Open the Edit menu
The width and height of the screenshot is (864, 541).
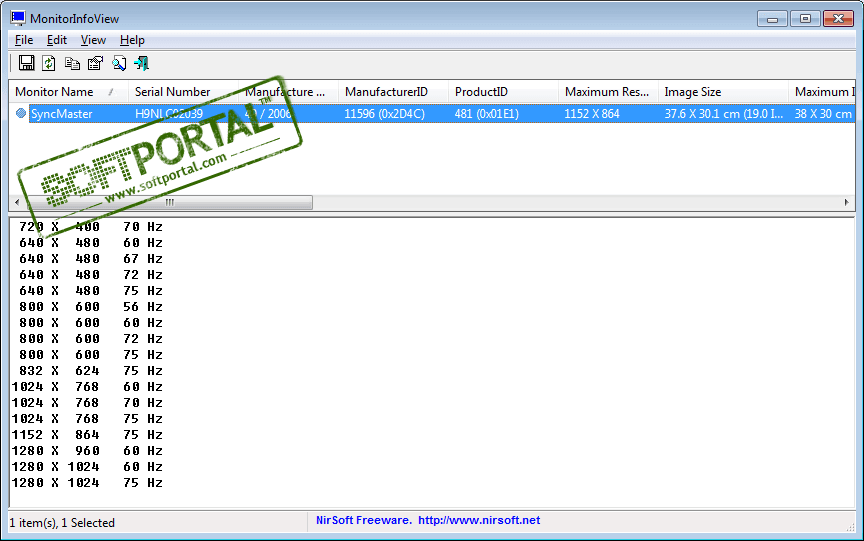[x=57, y=40]
